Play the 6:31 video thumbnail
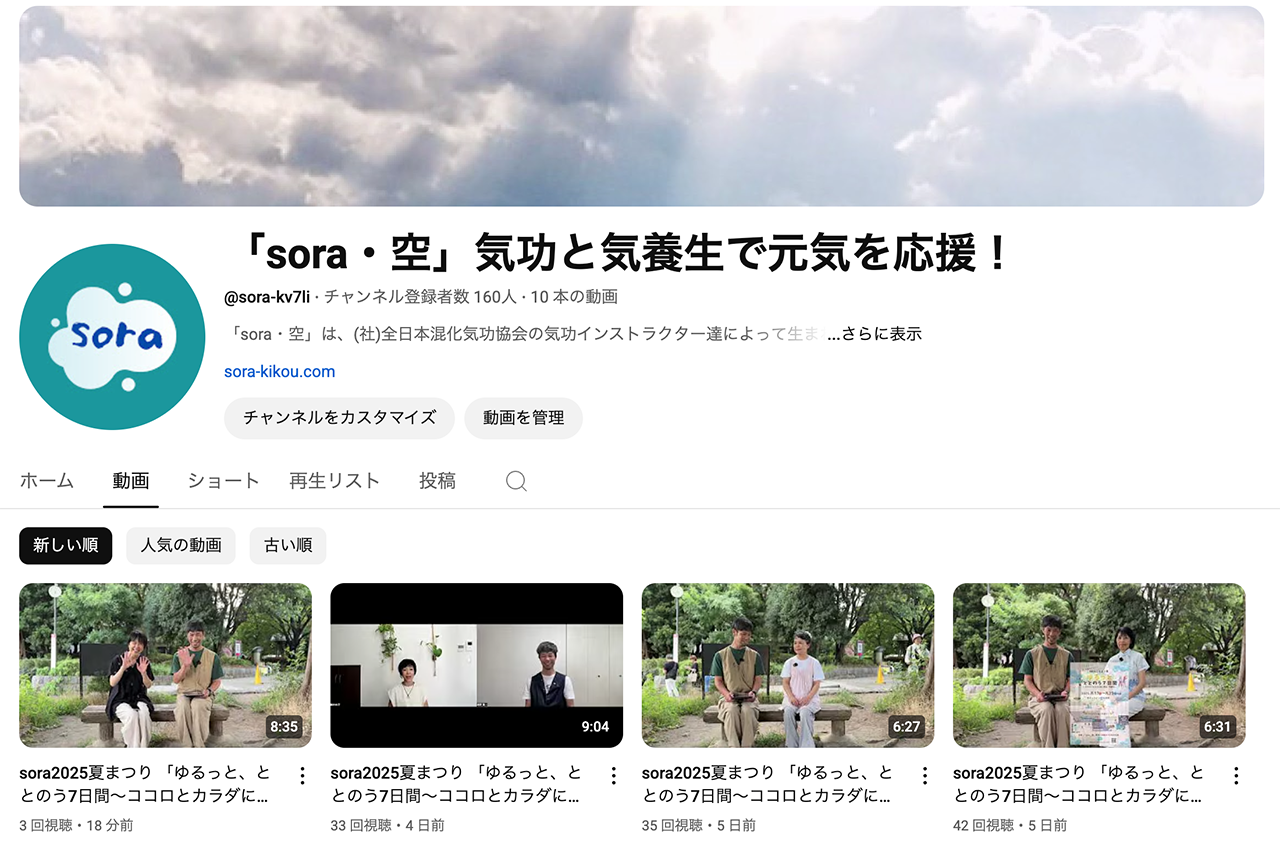Image resolution: width=1280 pixels, height=845 pixels. coord(1099,665)
